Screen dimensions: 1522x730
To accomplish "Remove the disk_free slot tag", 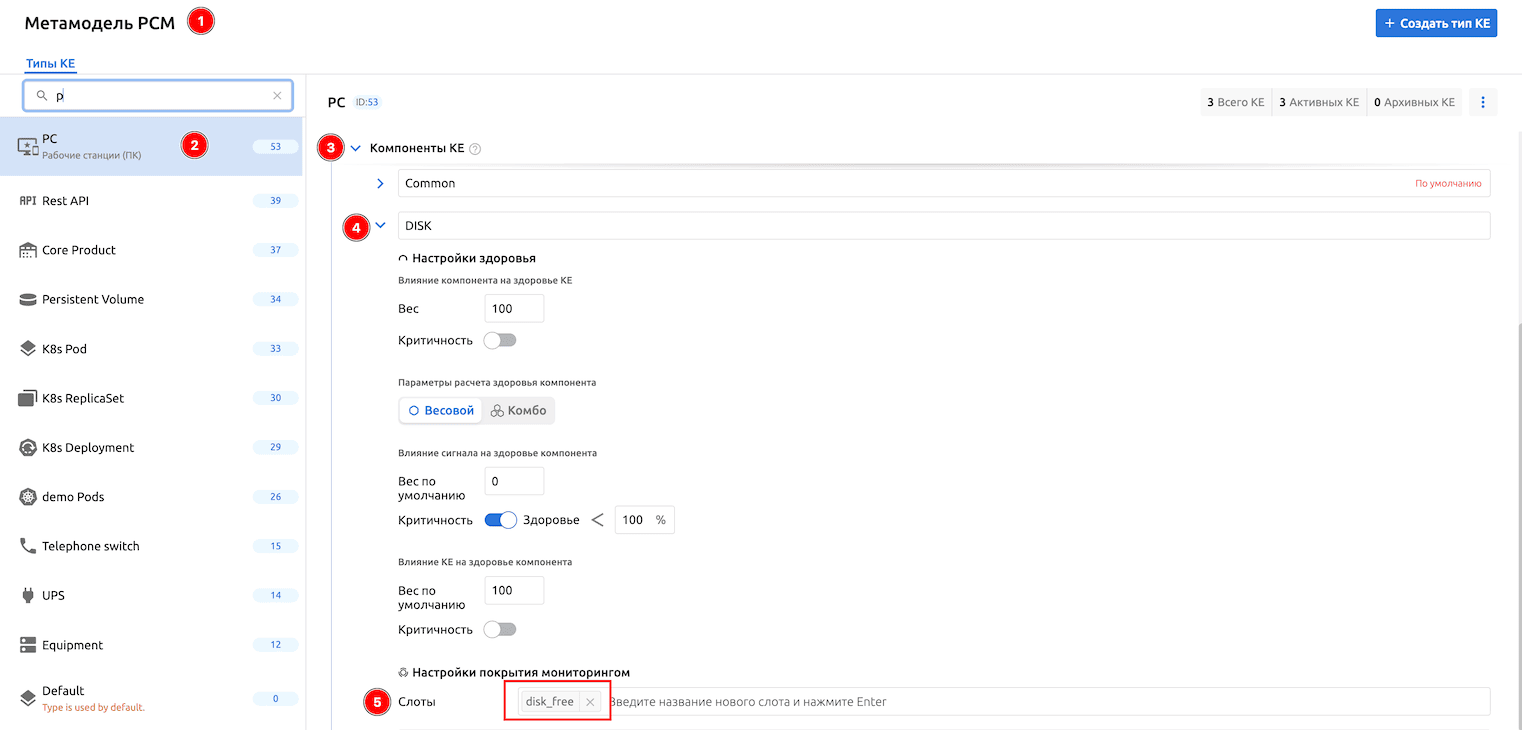I will click(590, 702).
